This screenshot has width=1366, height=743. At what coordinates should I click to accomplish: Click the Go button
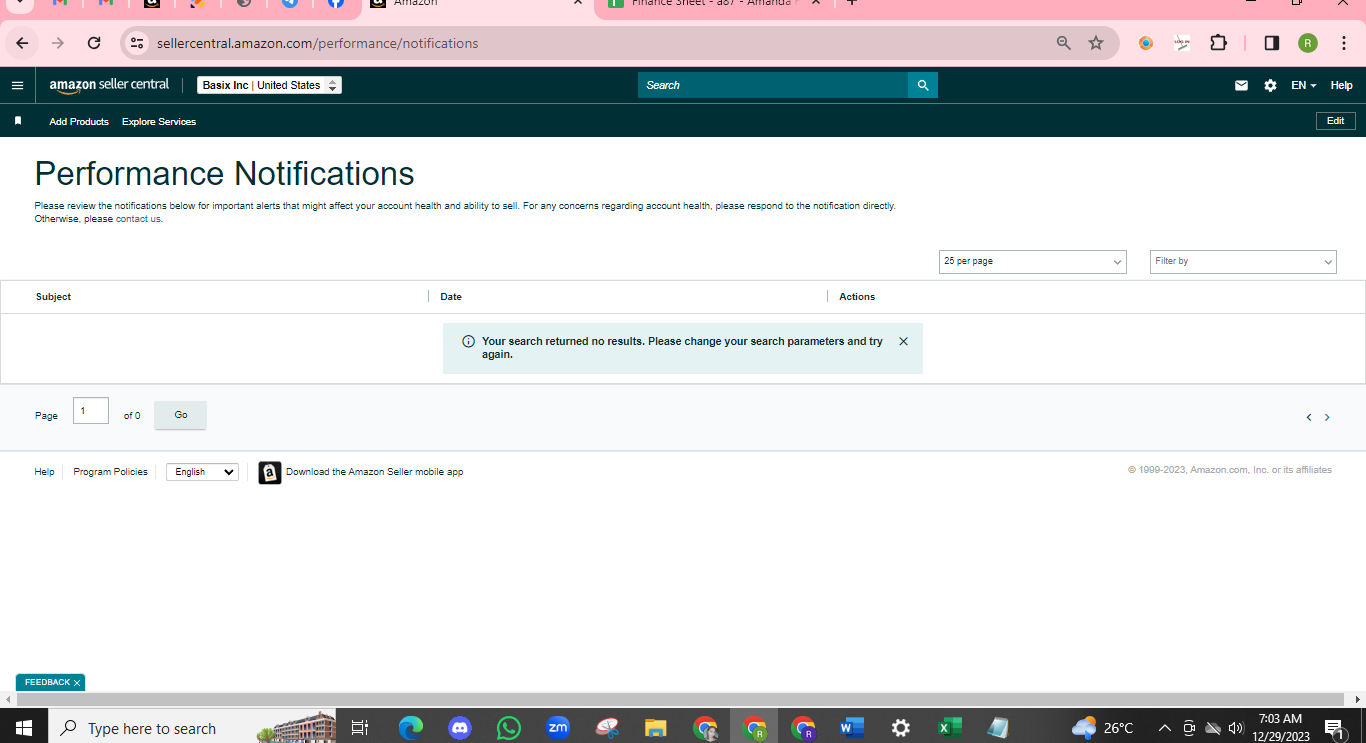click(180, 415)
